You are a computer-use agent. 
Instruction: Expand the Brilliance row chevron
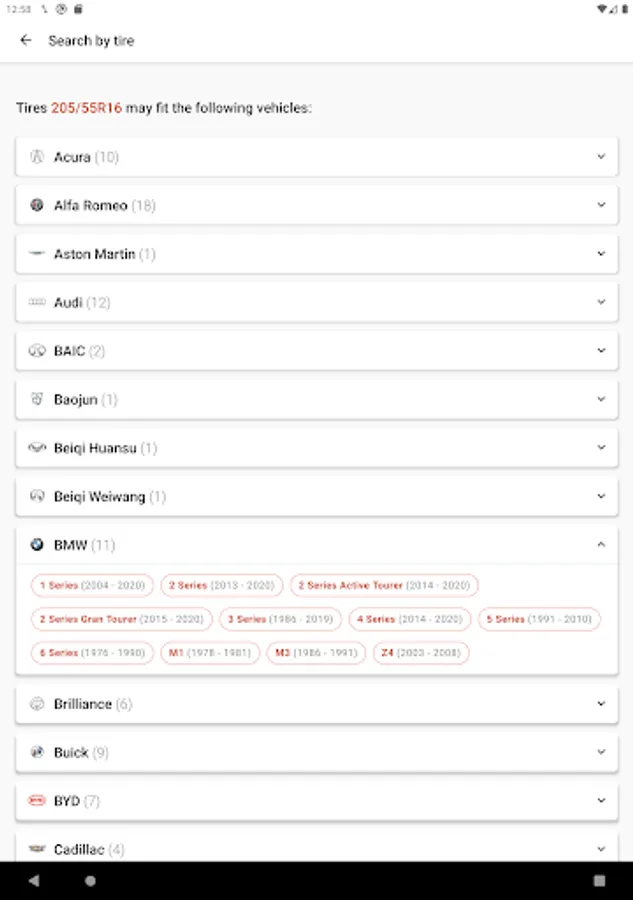601,704
